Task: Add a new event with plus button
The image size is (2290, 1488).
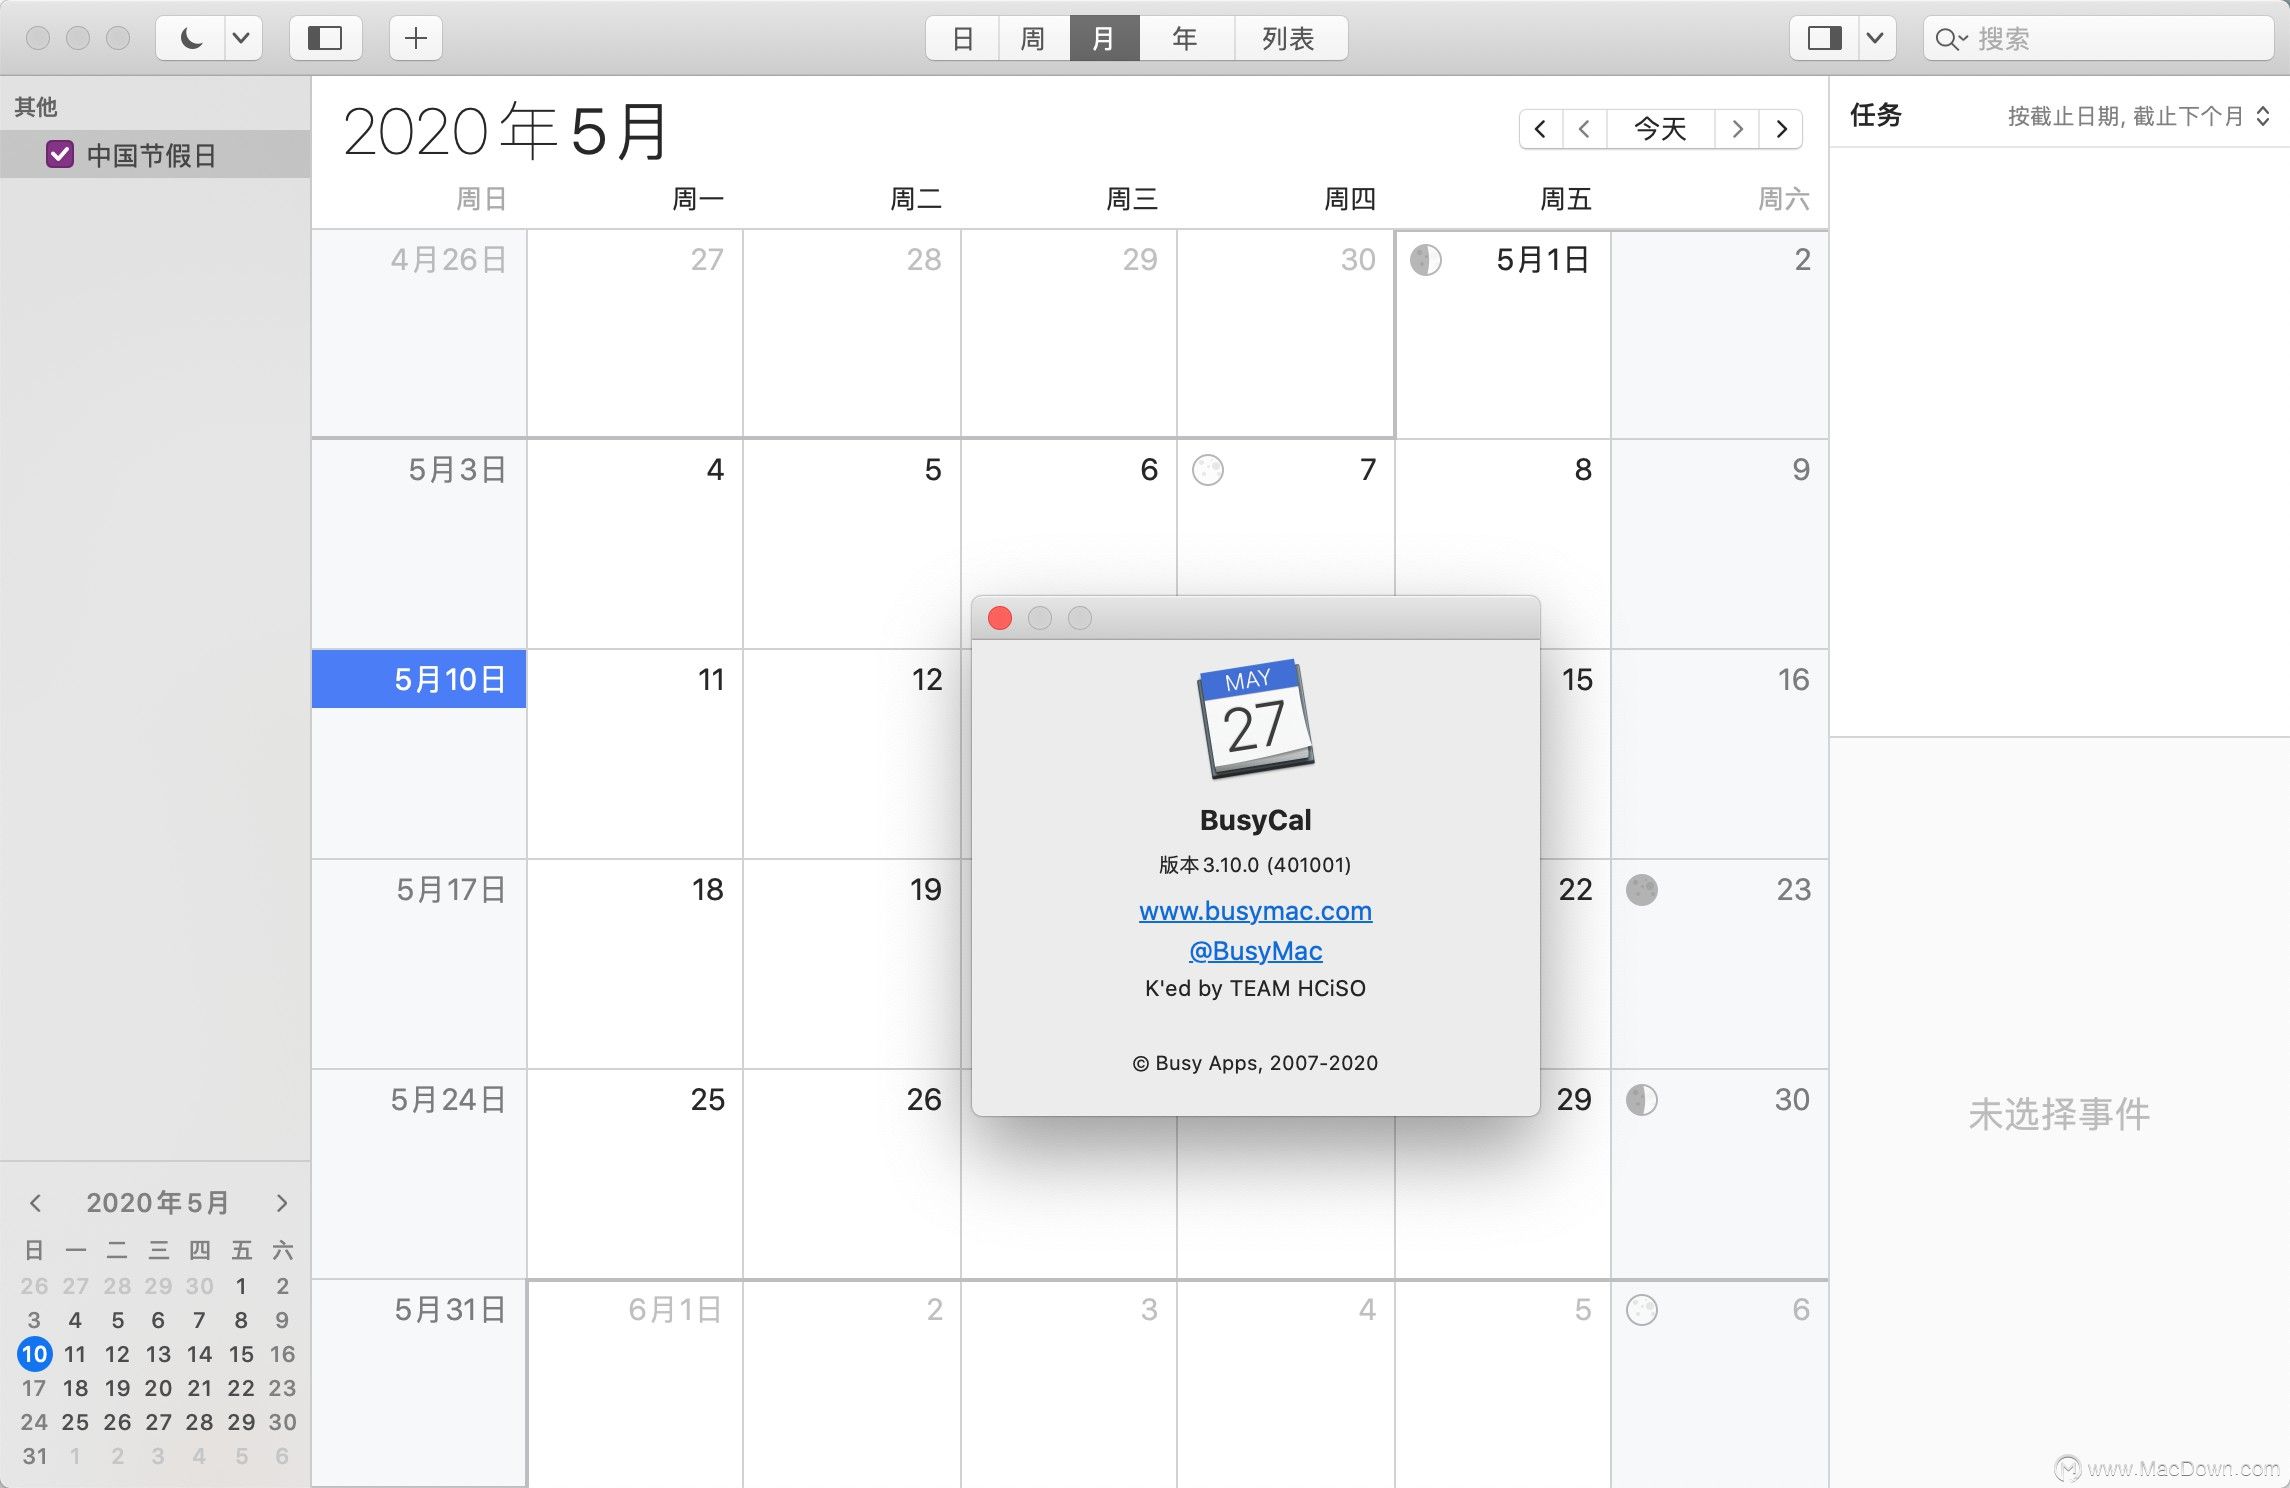Action: (416, 38)
